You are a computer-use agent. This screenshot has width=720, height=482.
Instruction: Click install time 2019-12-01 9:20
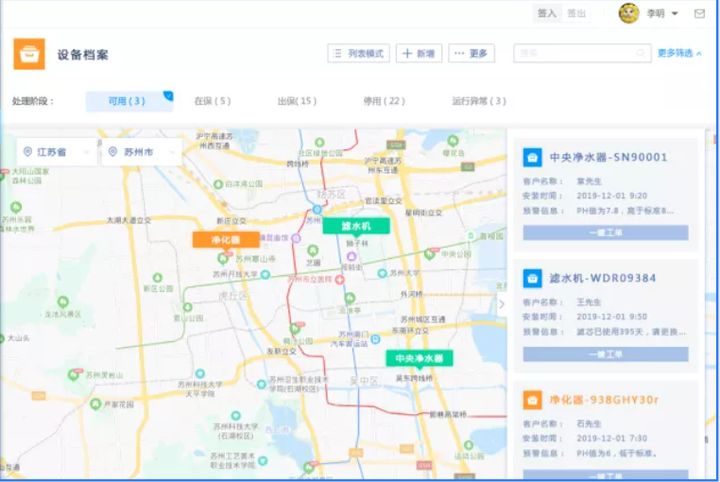click(612, 196)
